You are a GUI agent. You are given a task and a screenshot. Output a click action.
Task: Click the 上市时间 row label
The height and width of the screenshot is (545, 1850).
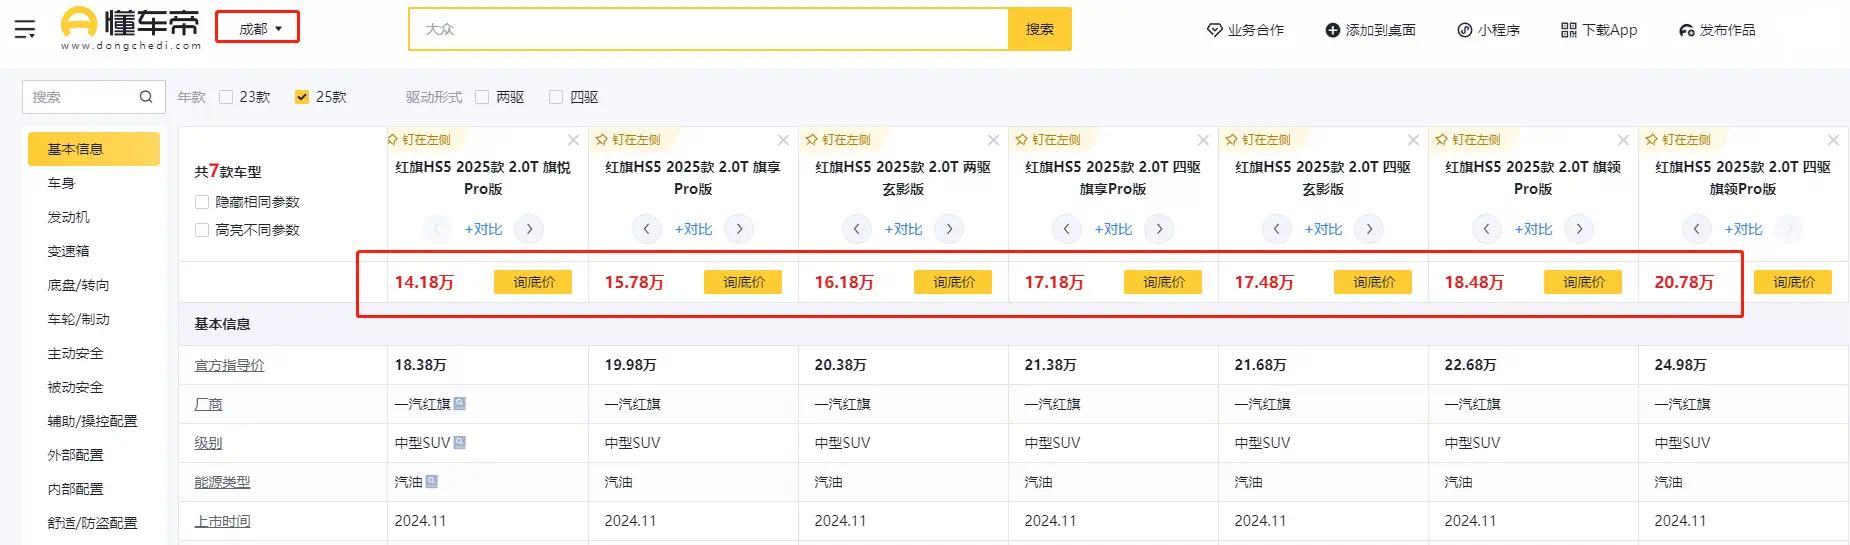222,521
